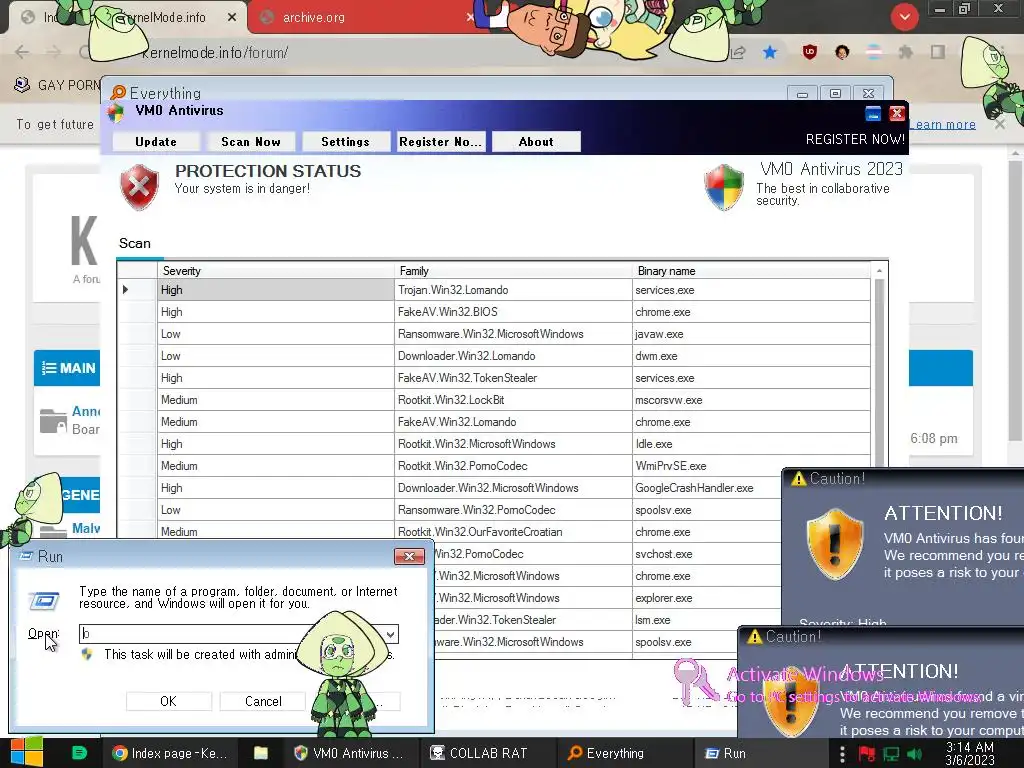The image size is (1024, 768).
Task: Click the red flag system tray icon
Action: pos(867,754)
